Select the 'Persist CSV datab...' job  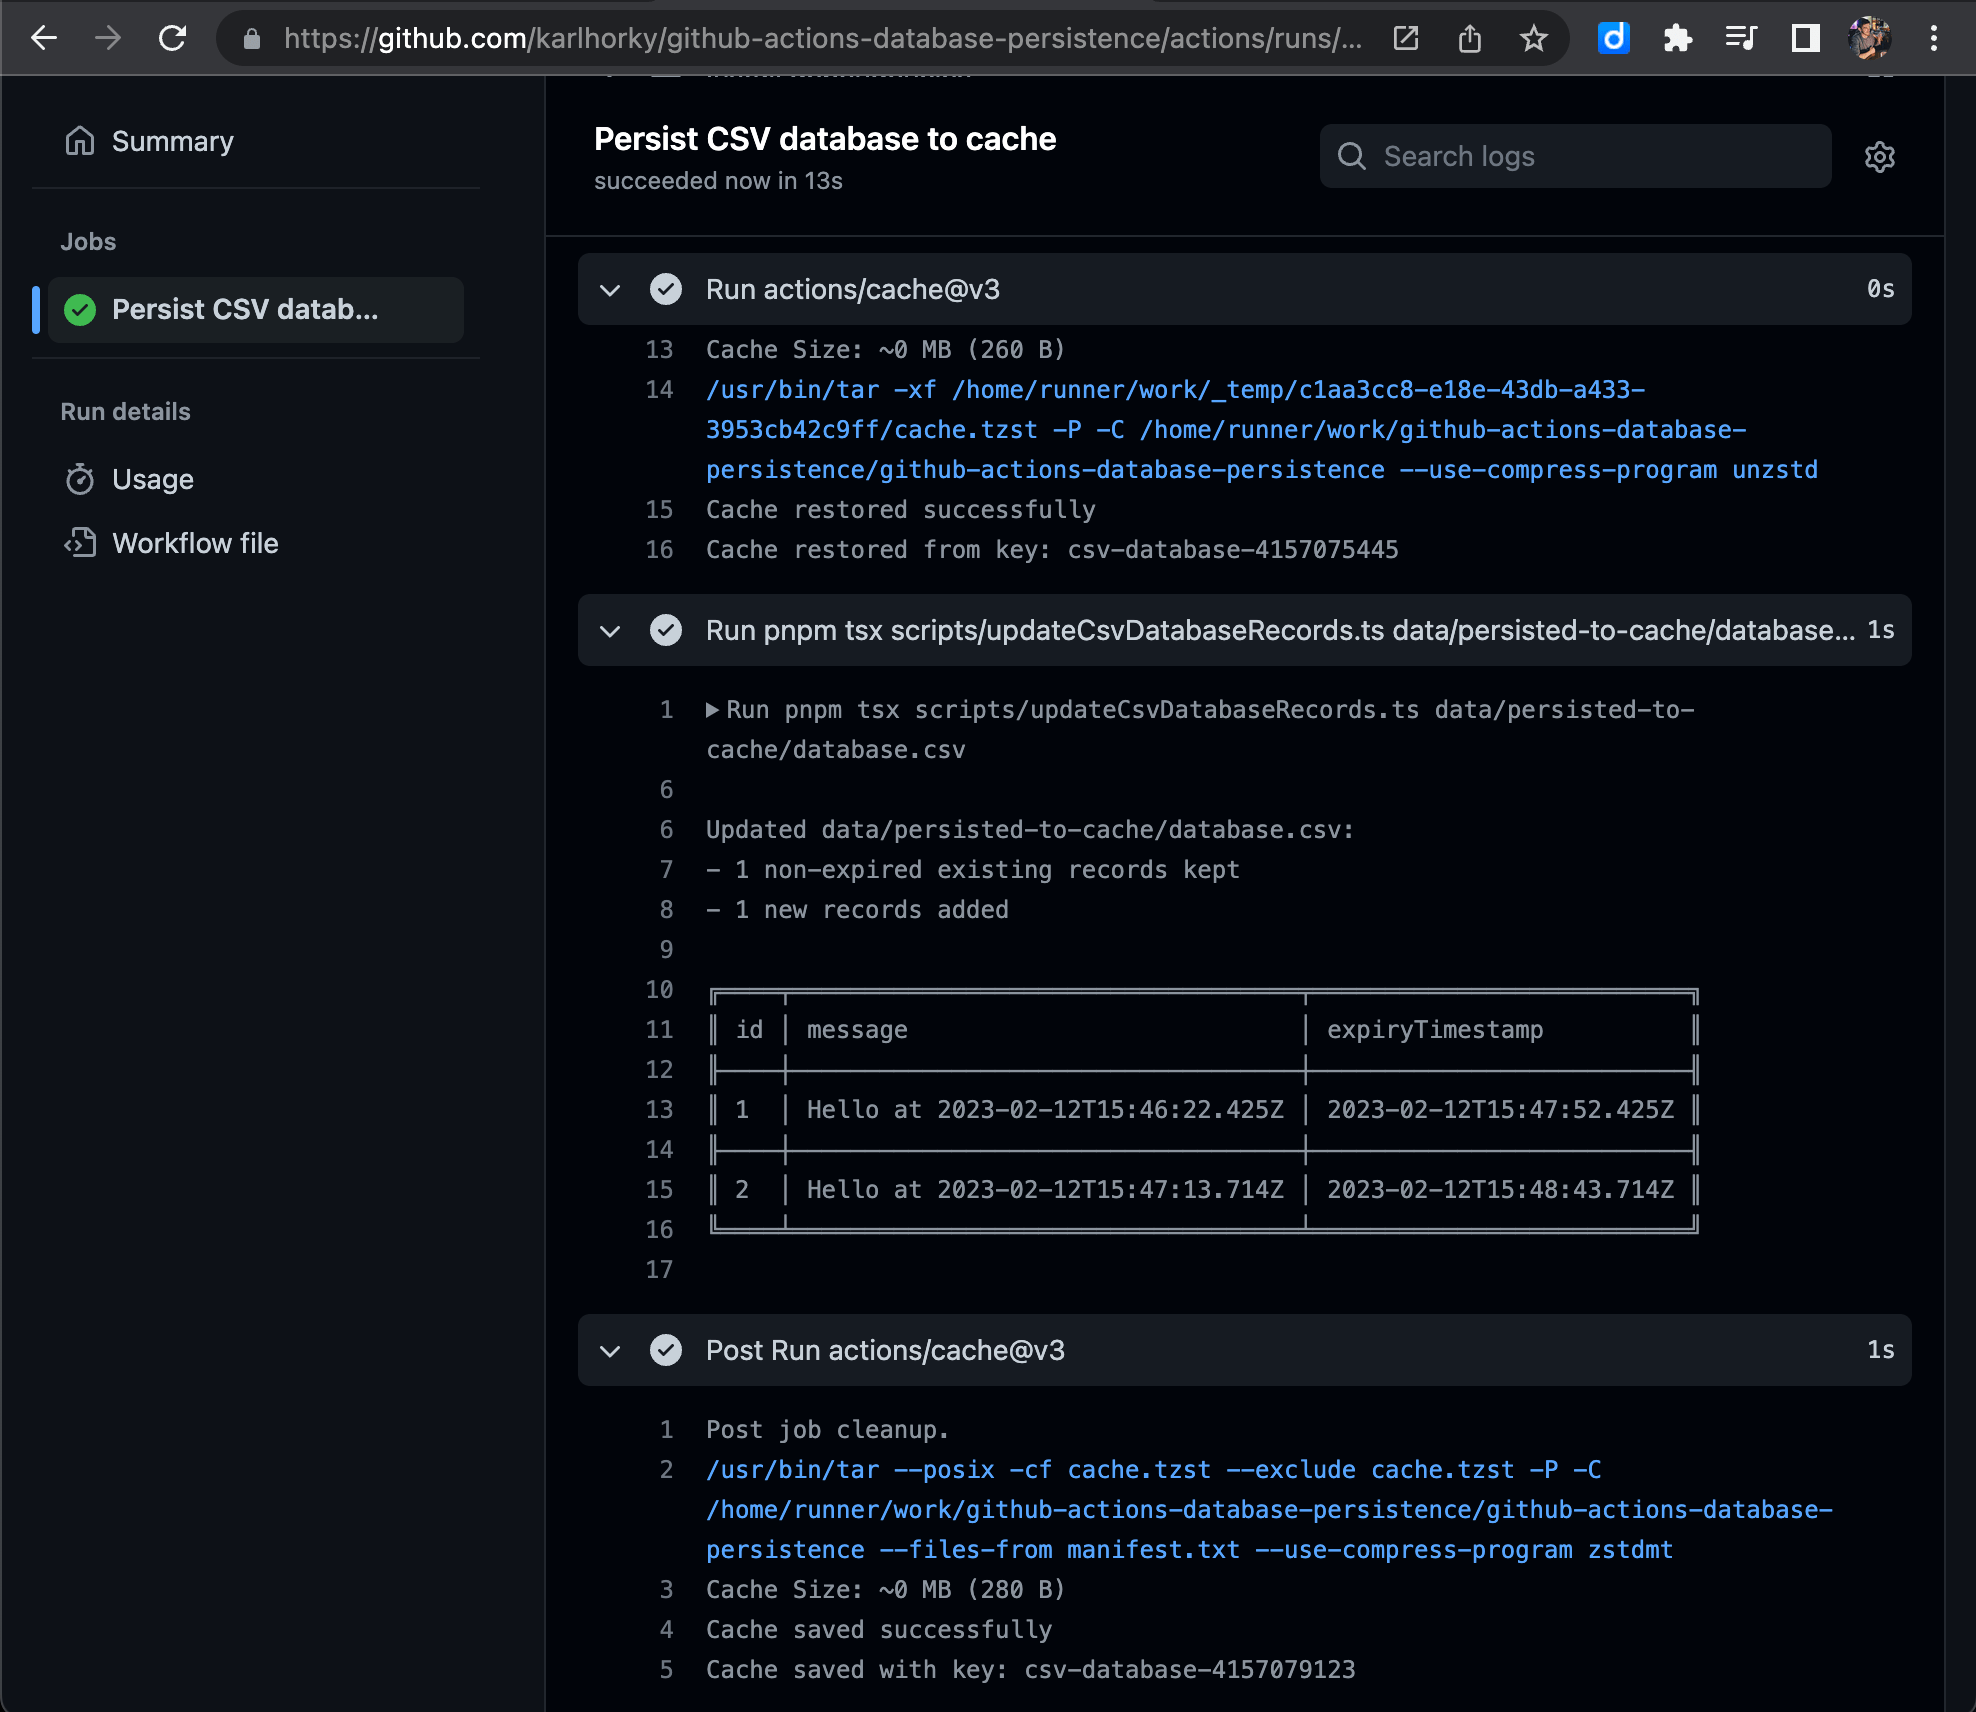[x=245, y=310]
